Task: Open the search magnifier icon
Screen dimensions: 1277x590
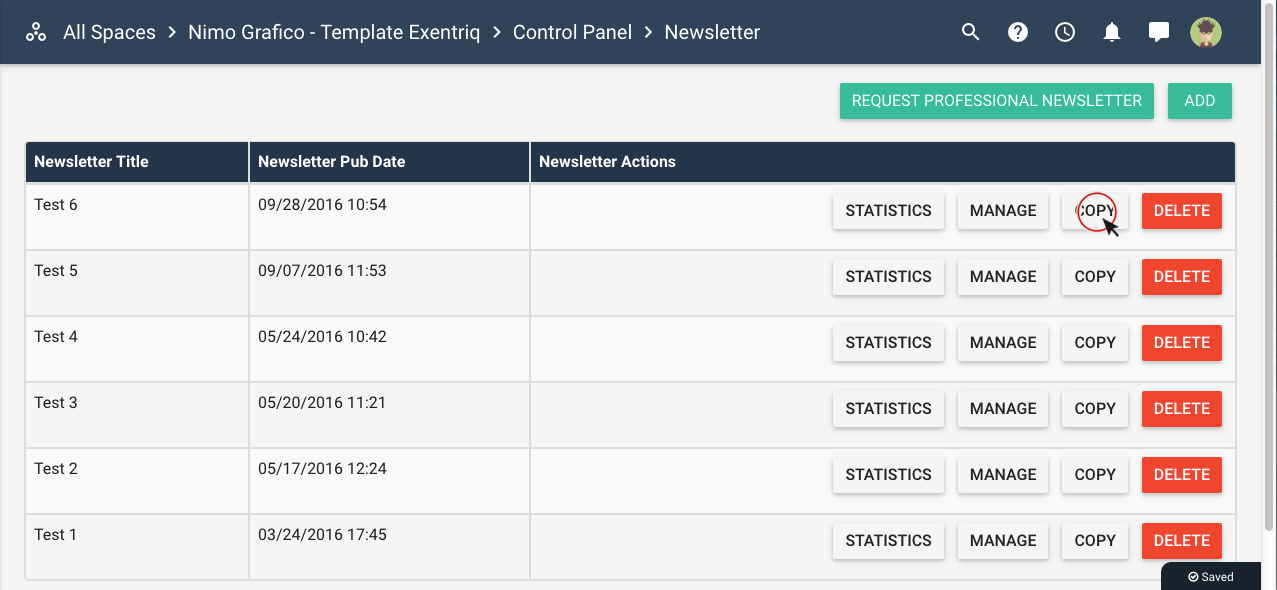Action: coord(970,32)
